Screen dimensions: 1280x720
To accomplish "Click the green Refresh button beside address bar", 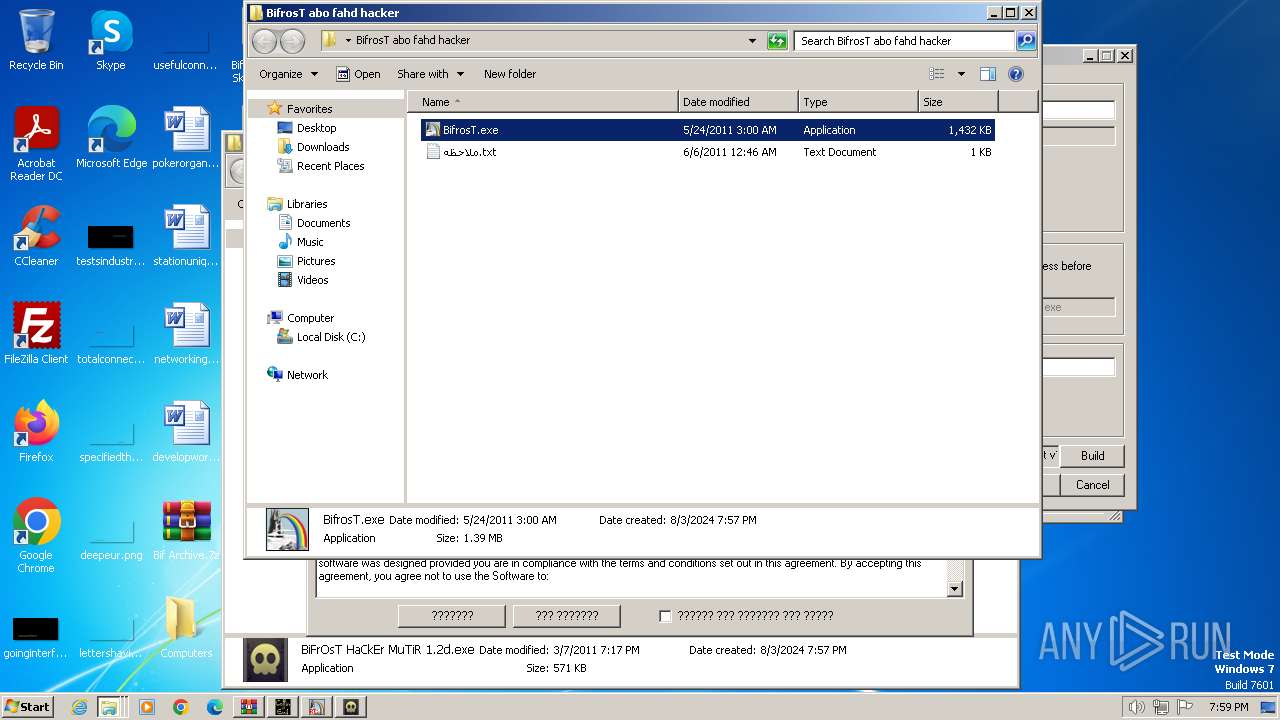I will coord(777,41).
